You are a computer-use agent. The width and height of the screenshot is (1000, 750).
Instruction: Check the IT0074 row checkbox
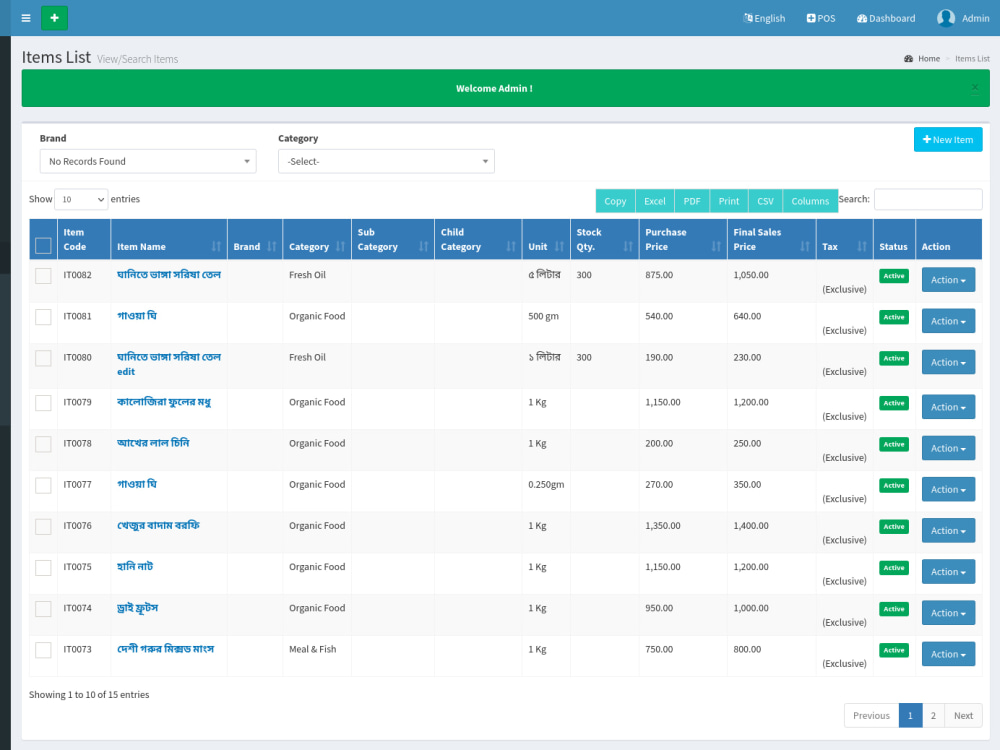coord(43,609)
